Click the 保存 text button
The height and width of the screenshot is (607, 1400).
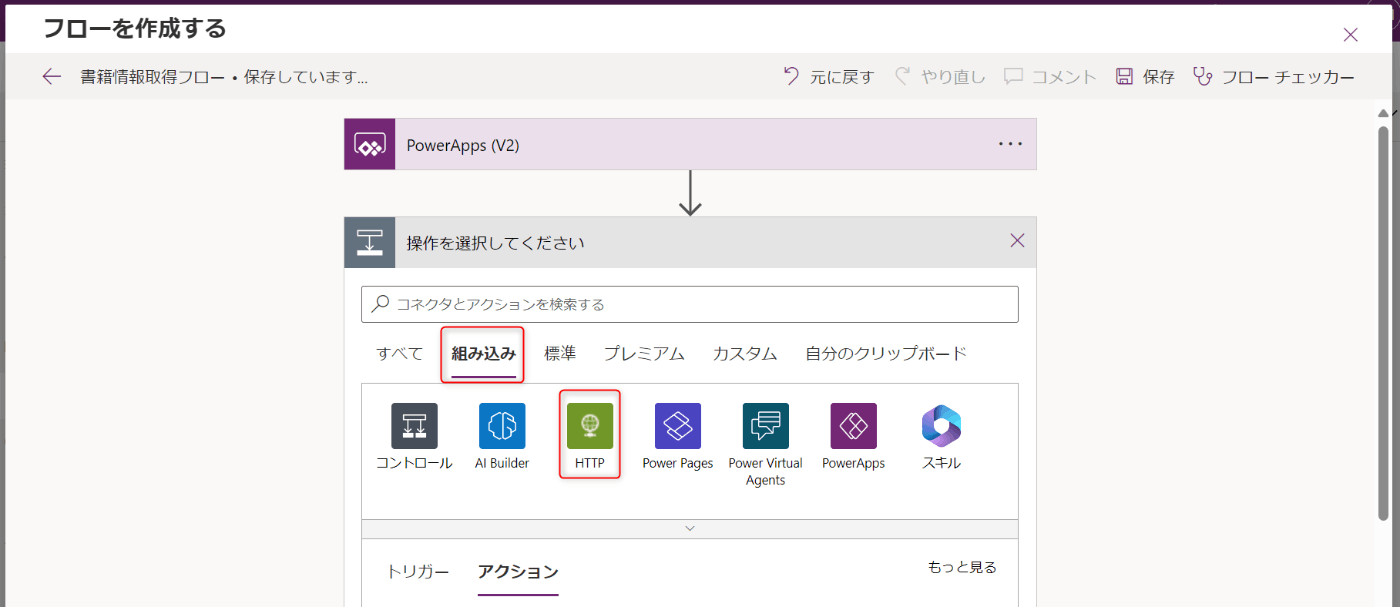click(1159, 77)
